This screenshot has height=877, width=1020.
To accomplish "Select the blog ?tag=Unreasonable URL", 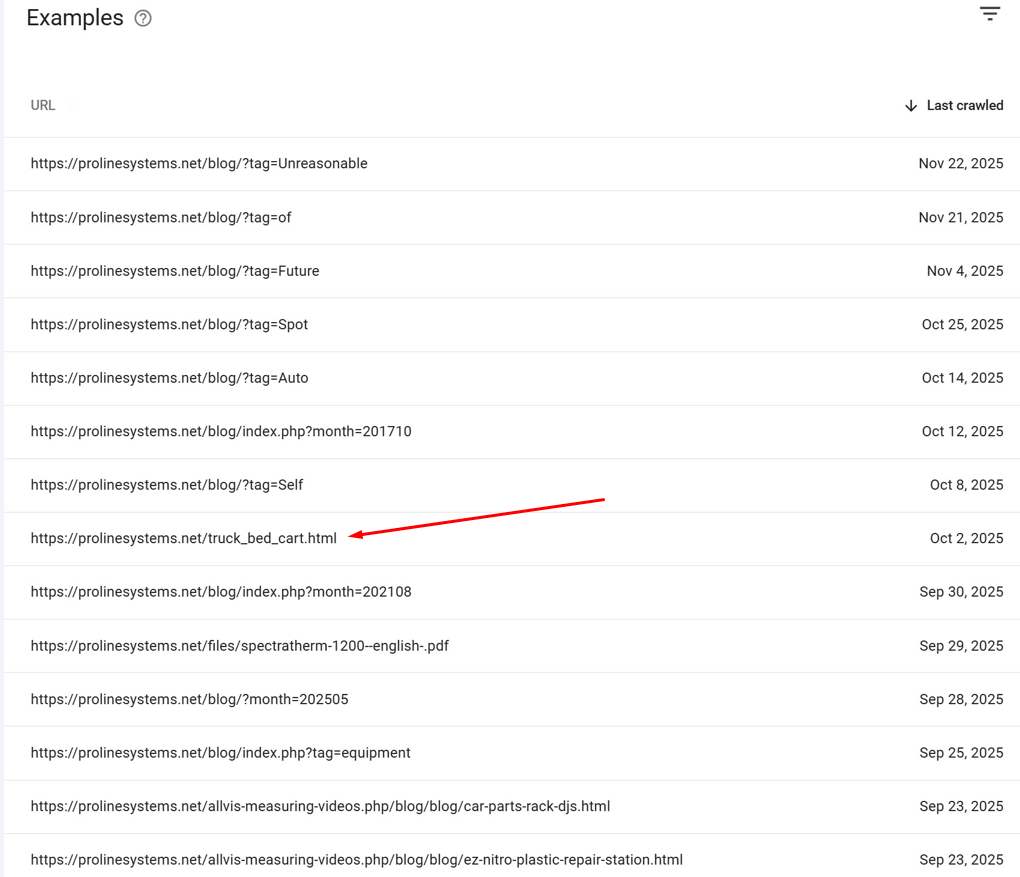I will coord(199,164).
